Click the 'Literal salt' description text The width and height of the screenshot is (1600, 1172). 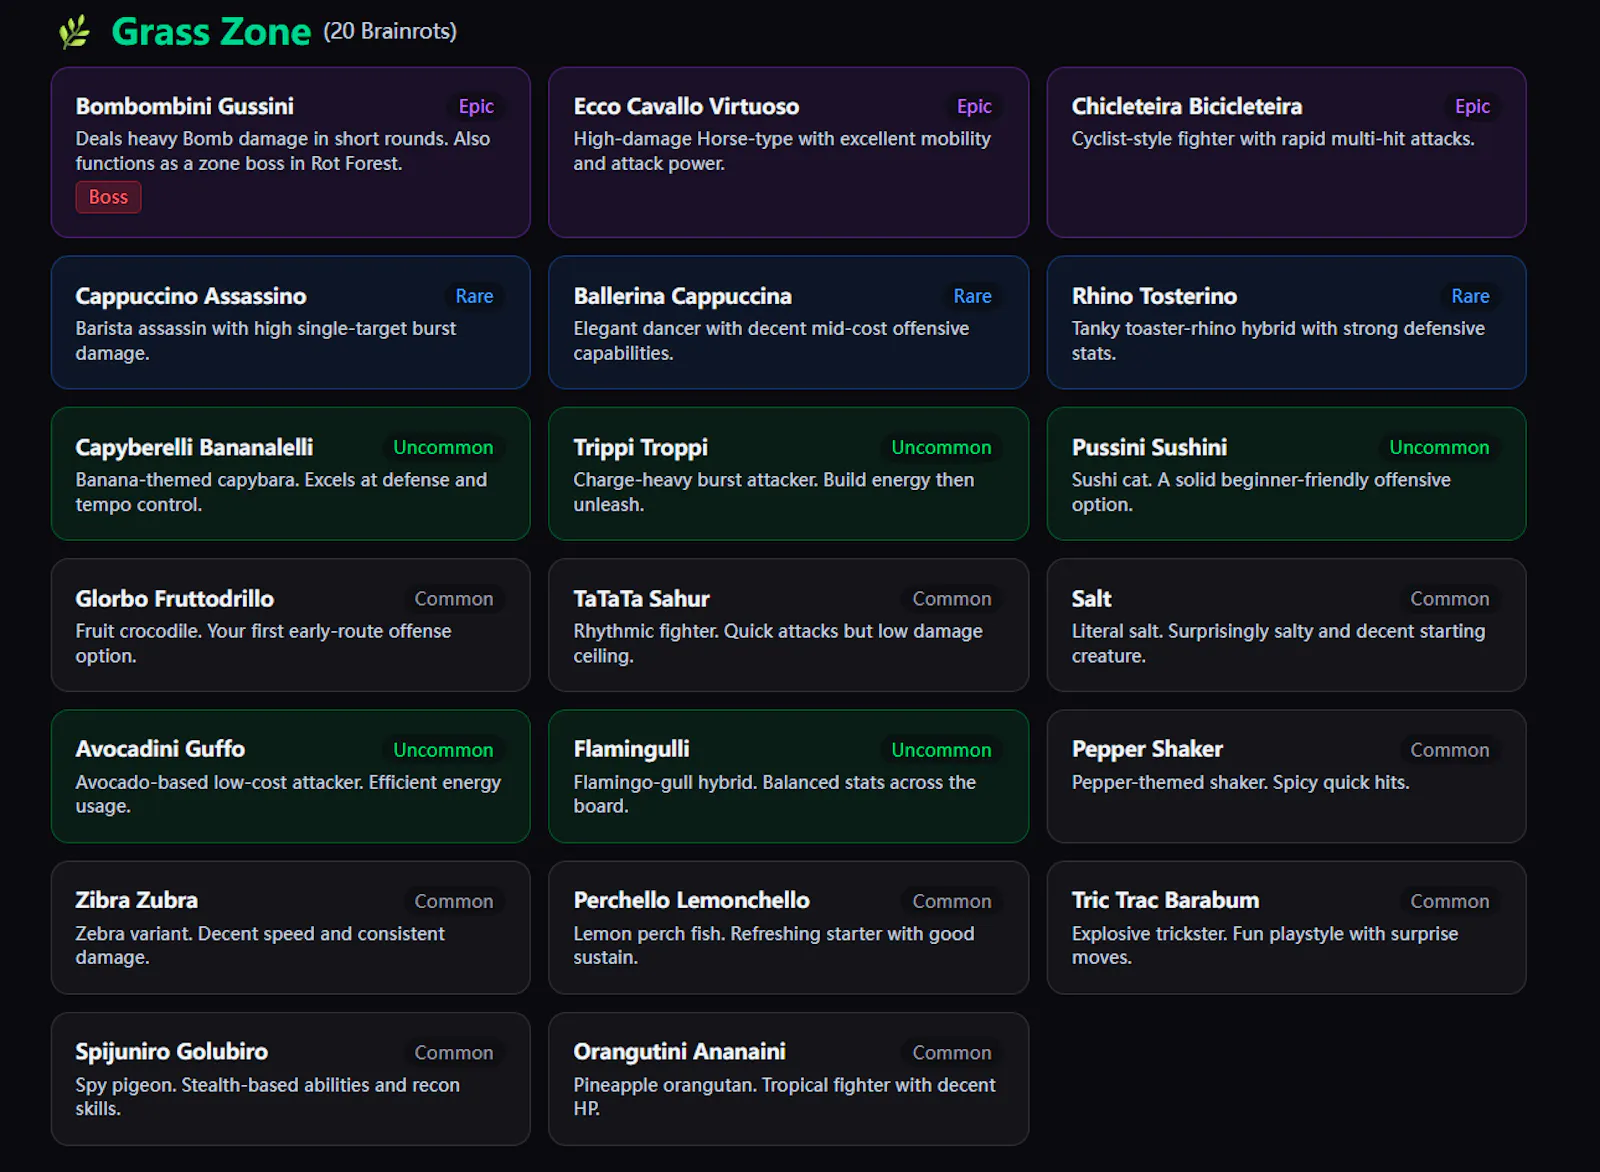[1278, 643]
